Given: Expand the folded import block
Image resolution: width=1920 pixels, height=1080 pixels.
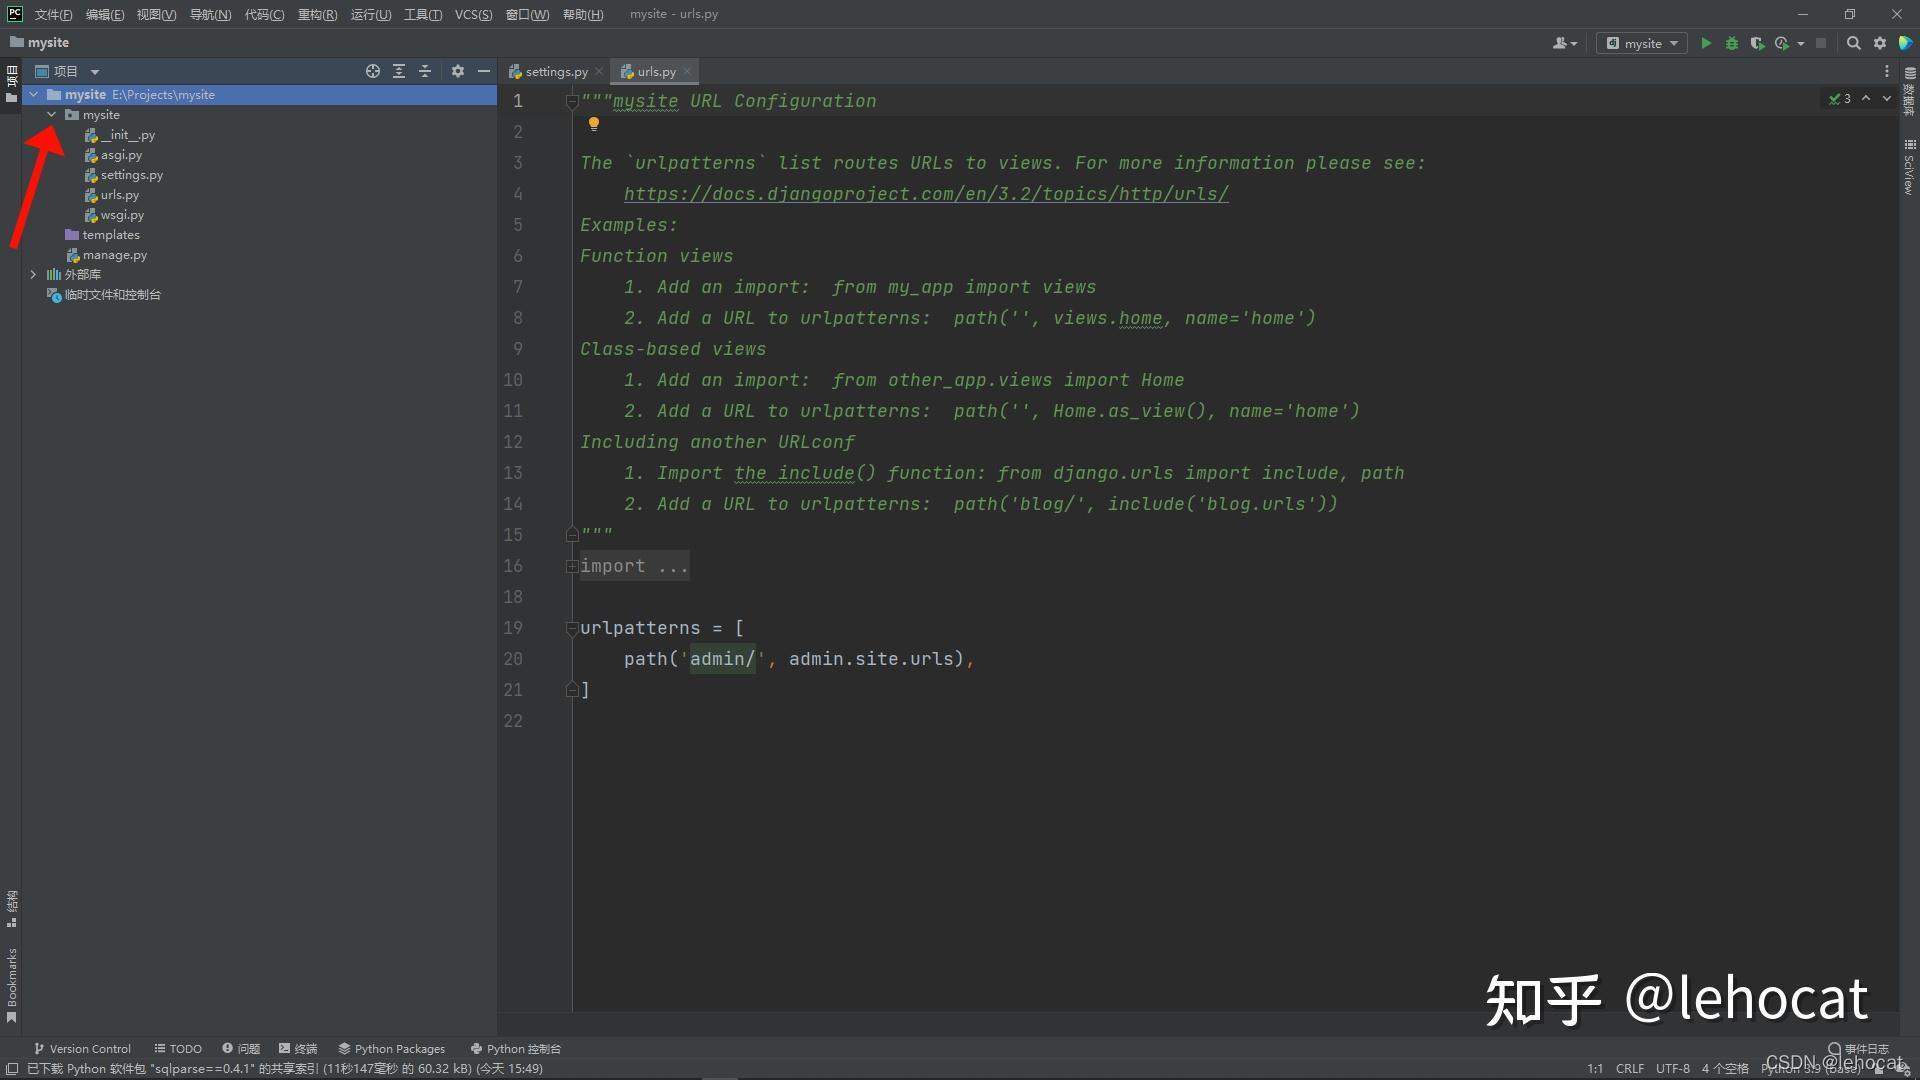Looking at the screenshot, I should coord(572,566).
